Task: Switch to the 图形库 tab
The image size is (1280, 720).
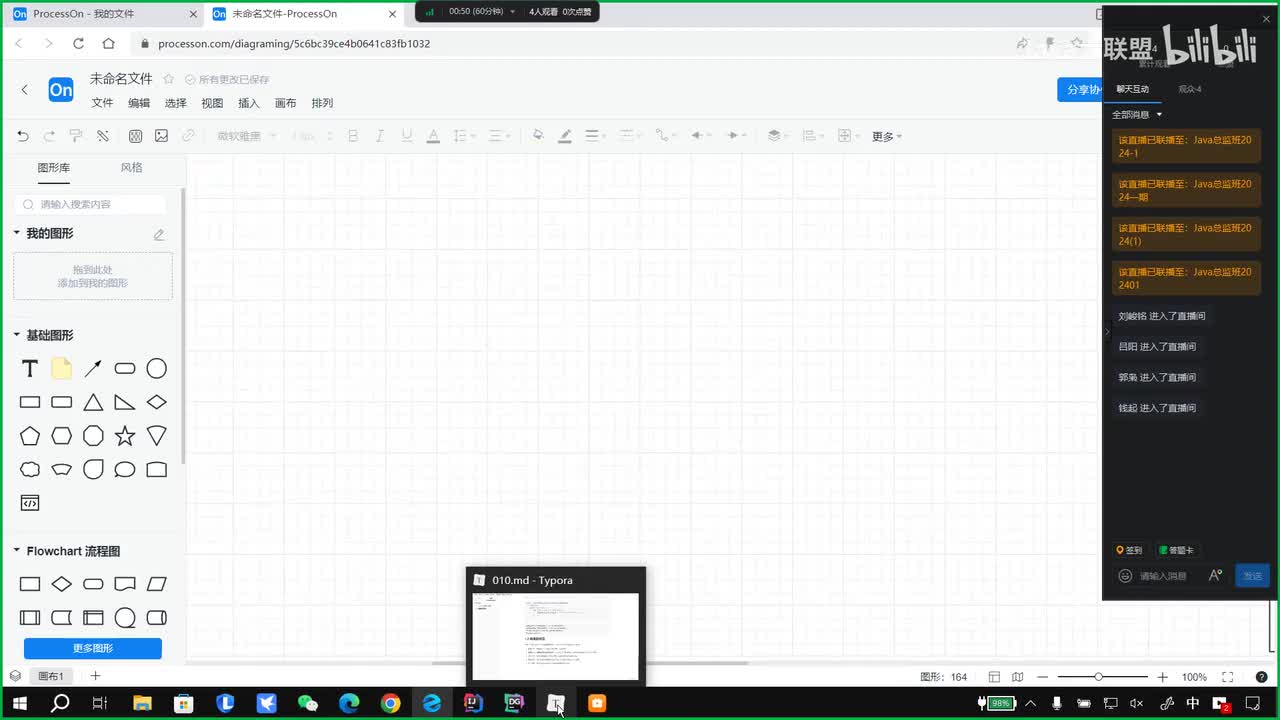Action: [54, 168]
